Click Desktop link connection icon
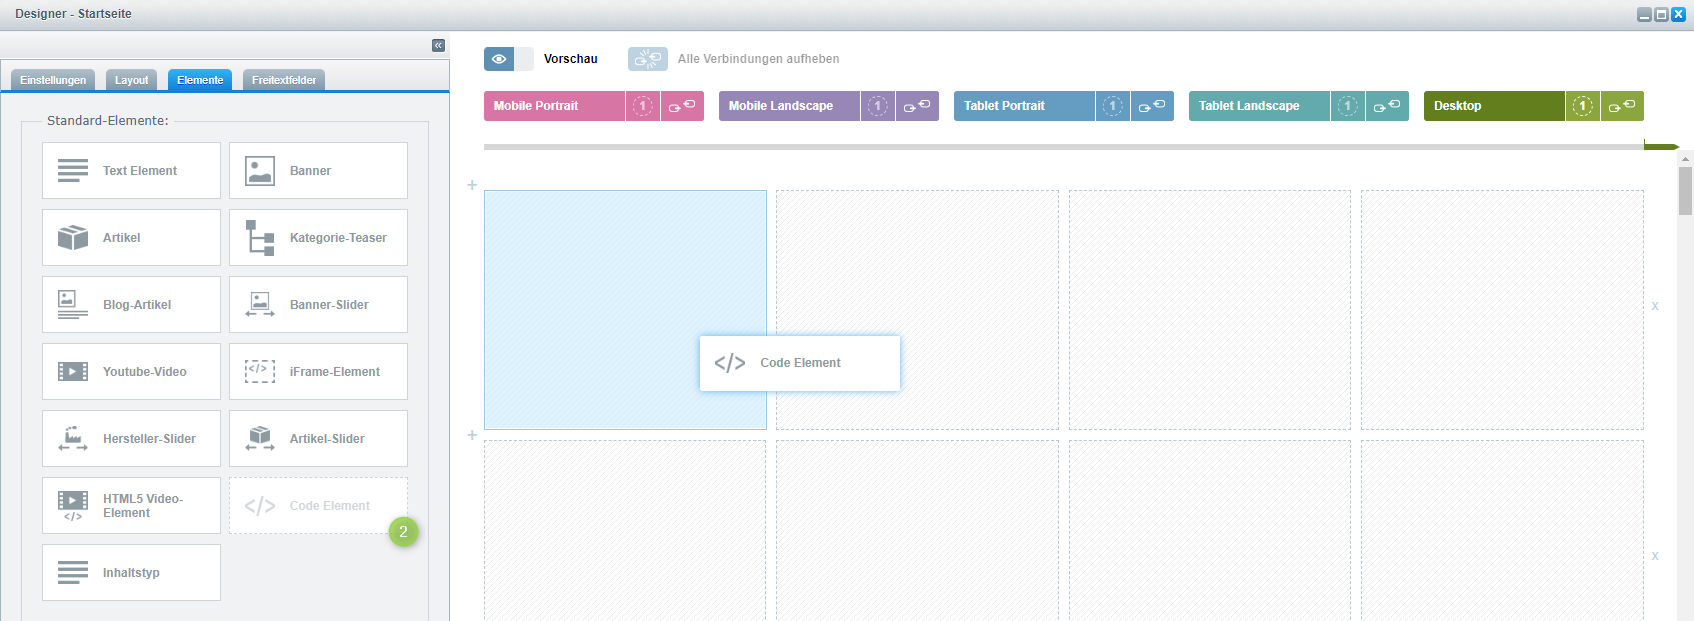This screenshot has height=621, width=1694. [x=1622, y=106]
